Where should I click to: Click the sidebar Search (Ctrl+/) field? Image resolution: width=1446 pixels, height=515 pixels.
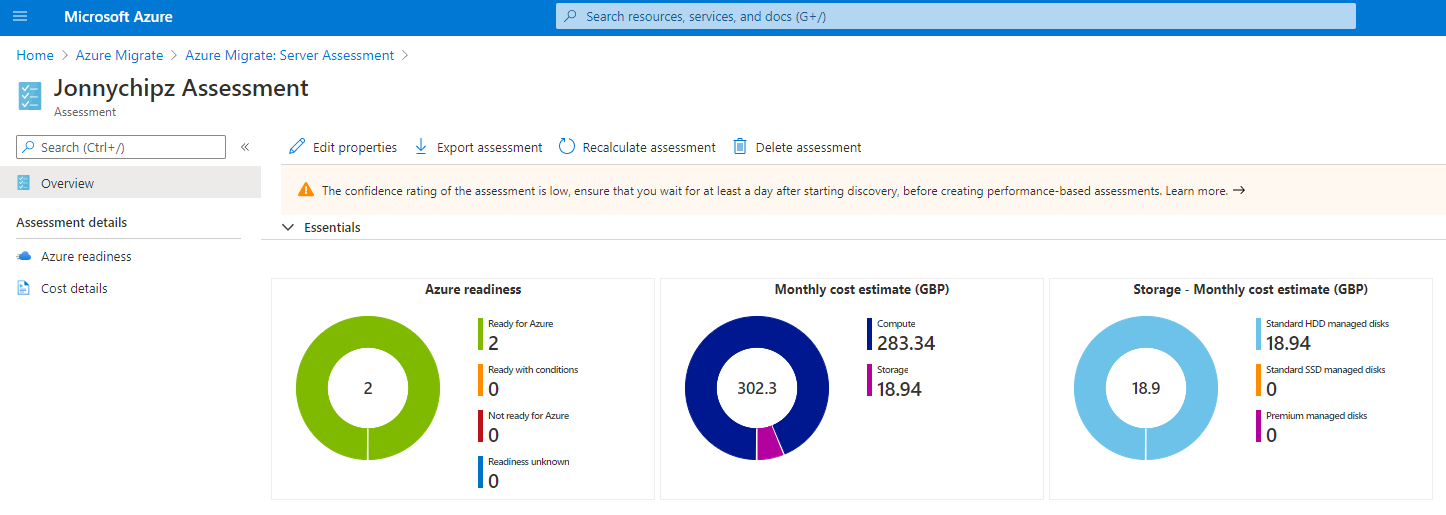tap(122, 147)
